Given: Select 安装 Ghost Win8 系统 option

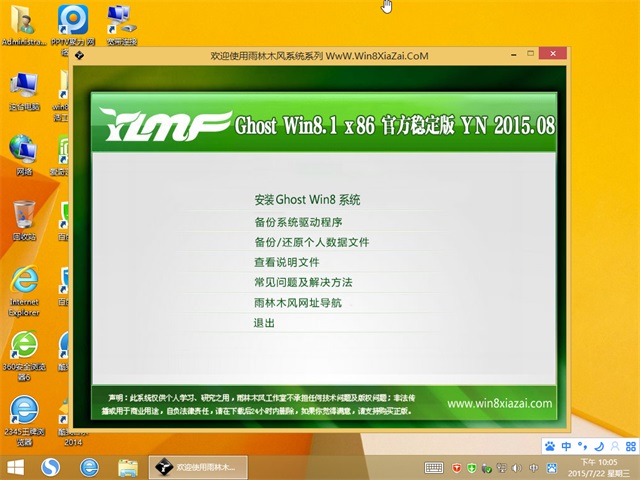Looking at the screenshot, I should pos(307,199).
